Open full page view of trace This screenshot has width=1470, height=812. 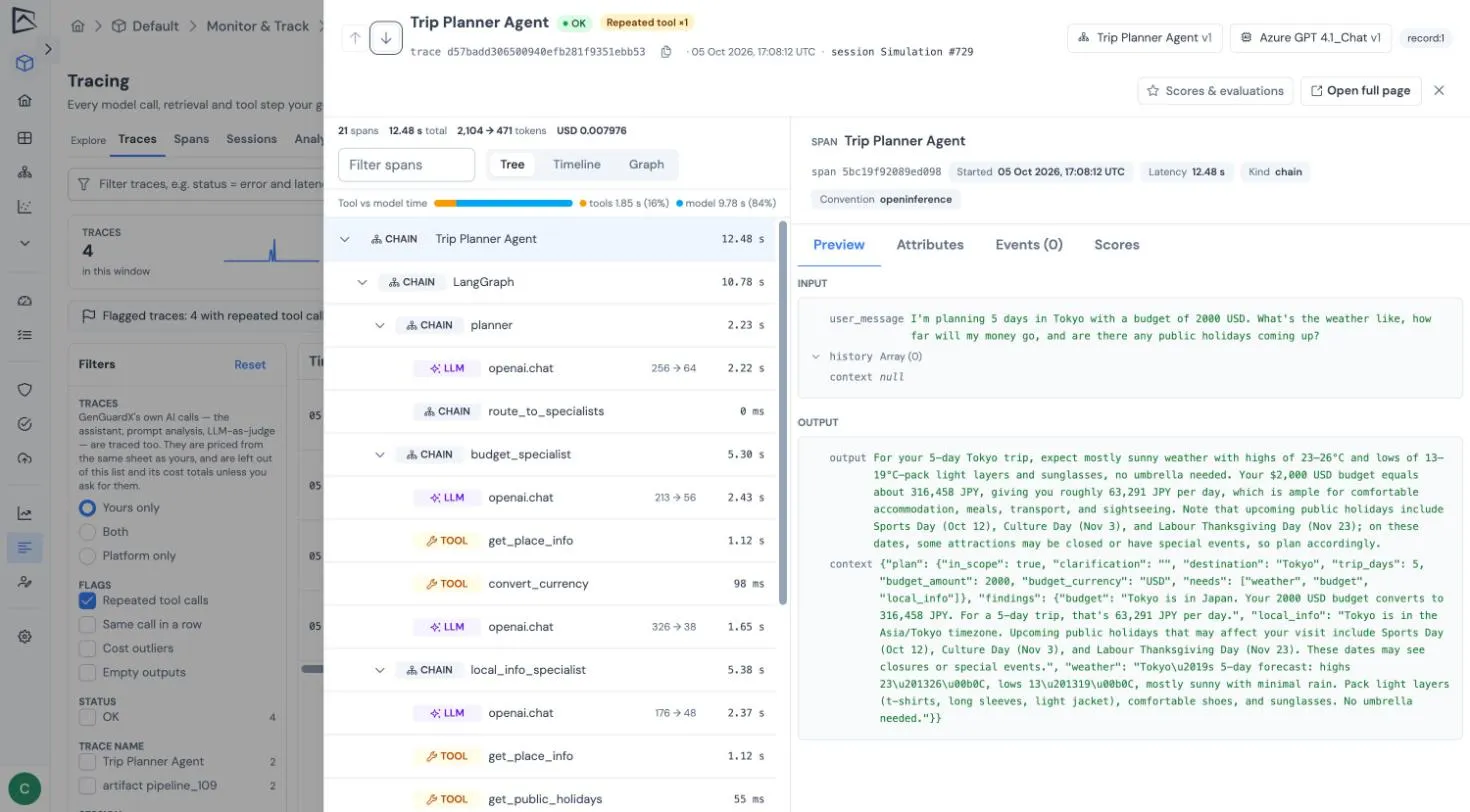pyautogui.click(x=1360, y=91)
